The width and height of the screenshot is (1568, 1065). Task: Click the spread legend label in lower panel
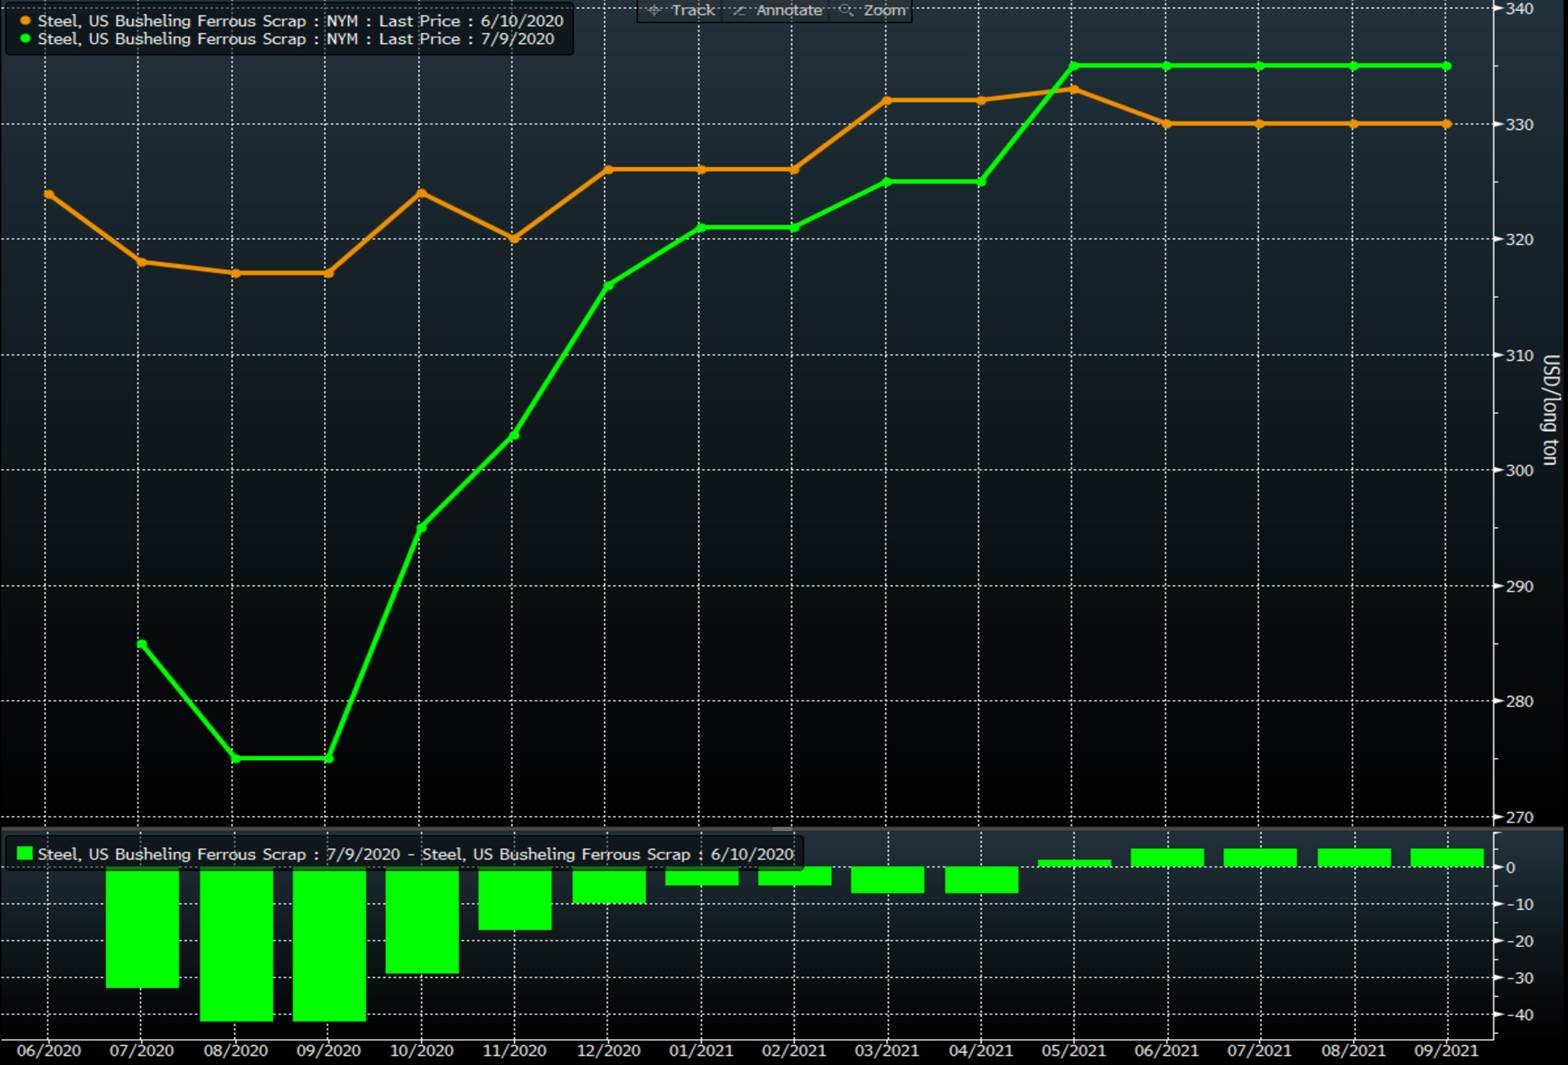tap(415, 854)
